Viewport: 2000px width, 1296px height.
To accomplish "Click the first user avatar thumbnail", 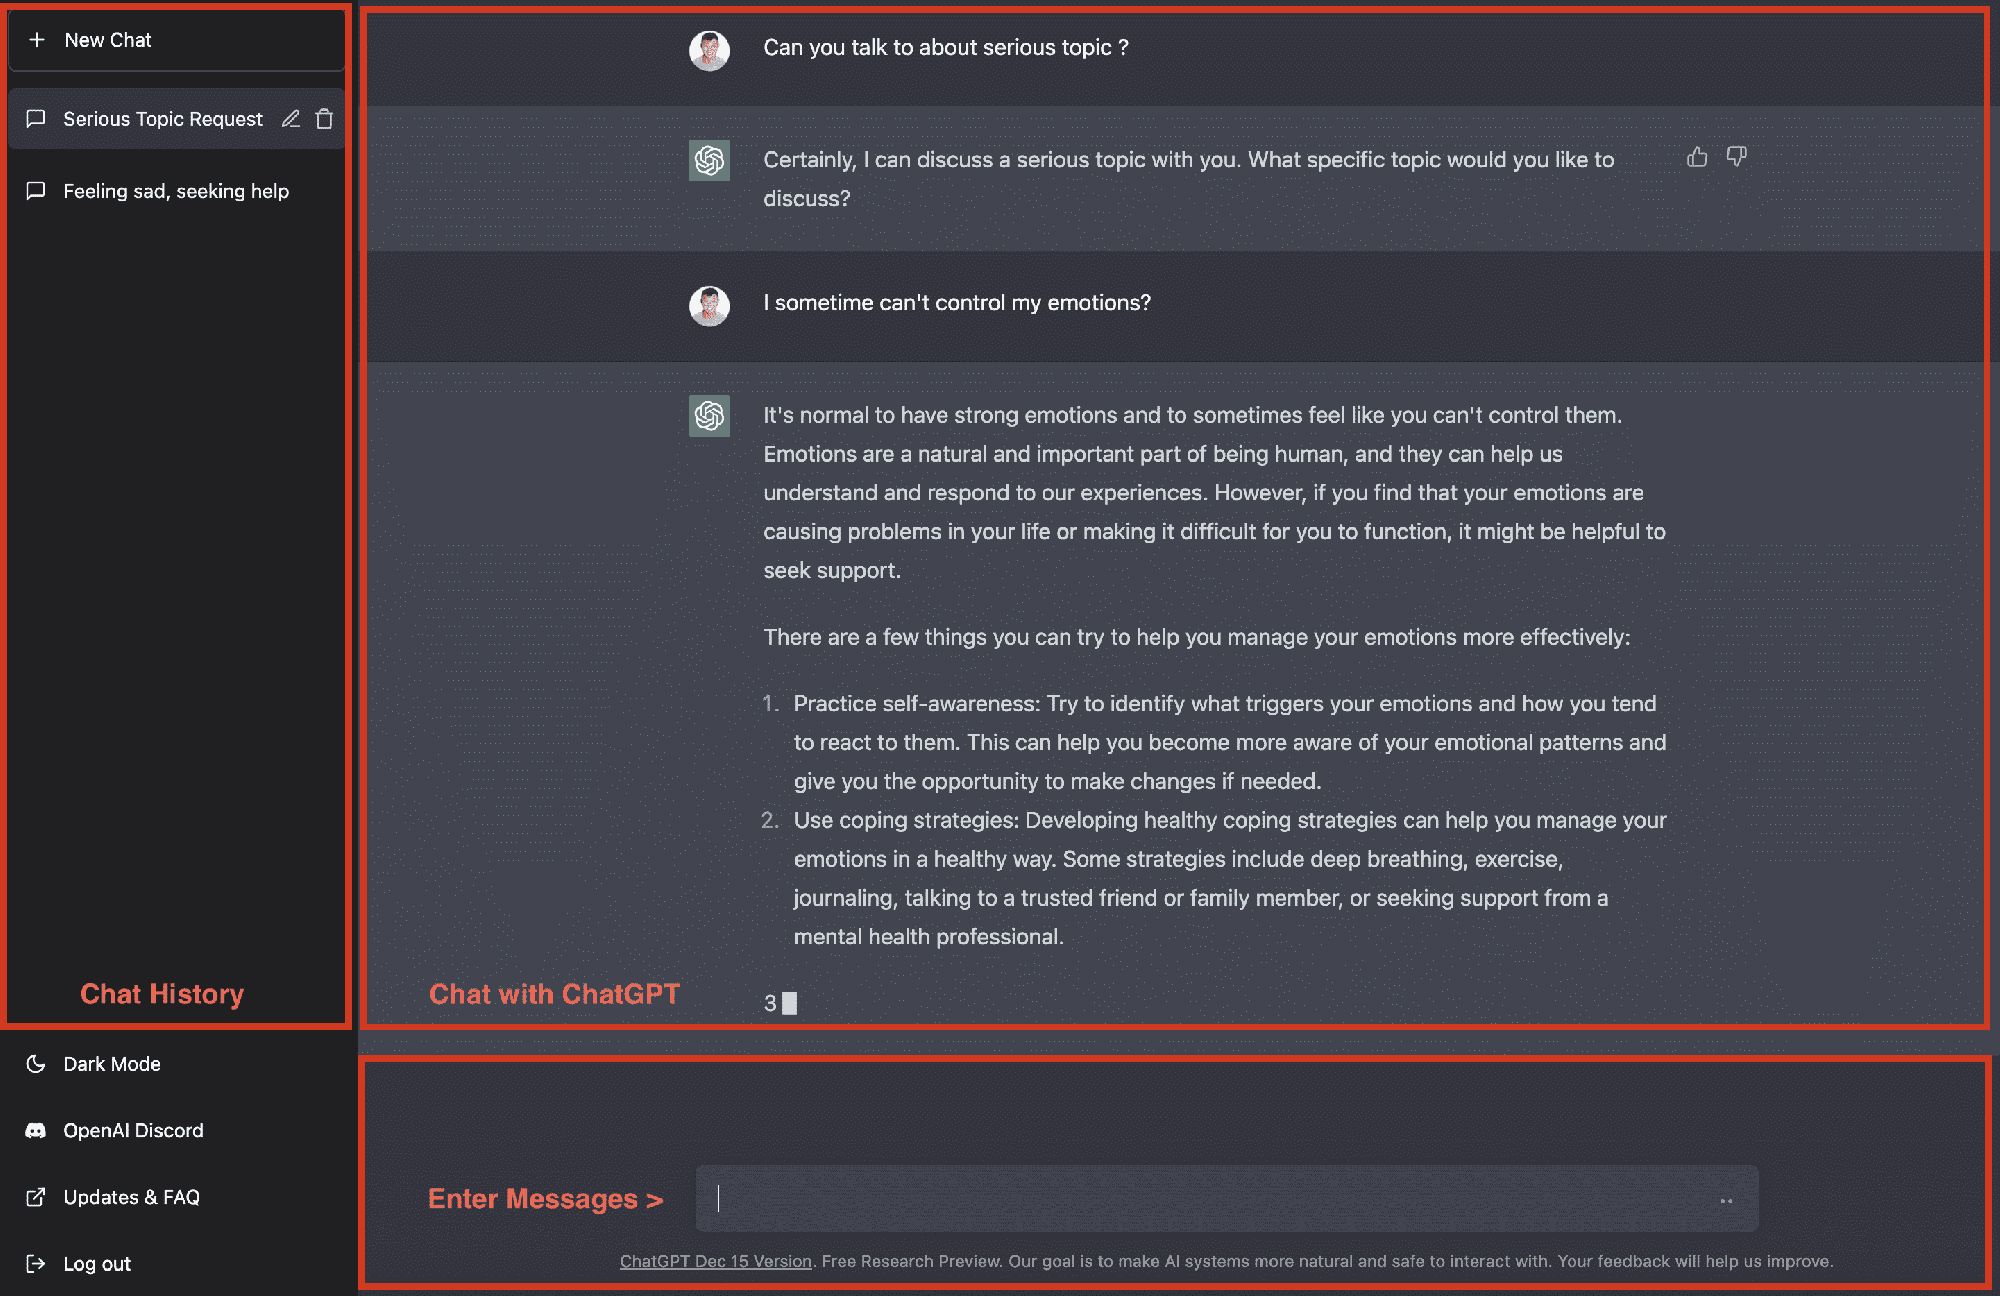I will [x=709, y=50].
